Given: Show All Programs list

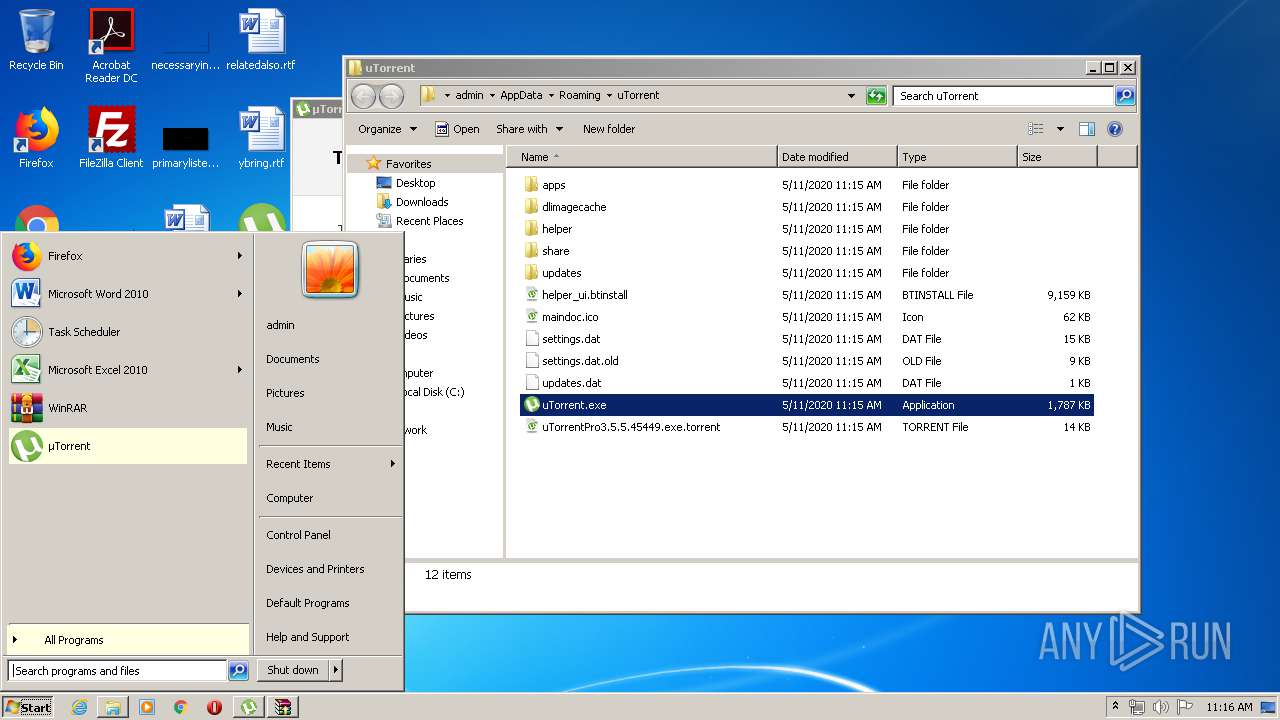Looking at the screenshot, I should pyautogui.click(x=127, y=640).
